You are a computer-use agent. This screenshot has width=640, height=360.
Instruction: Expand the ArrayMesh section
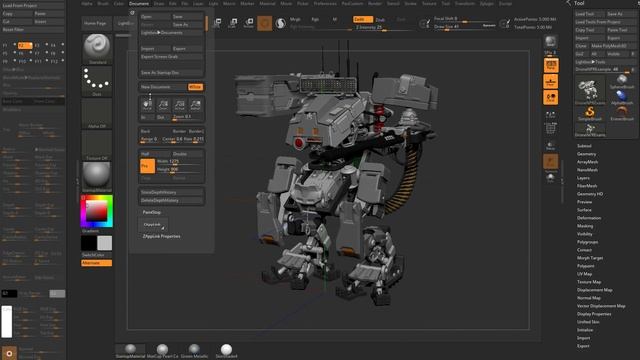click(587, 162)
